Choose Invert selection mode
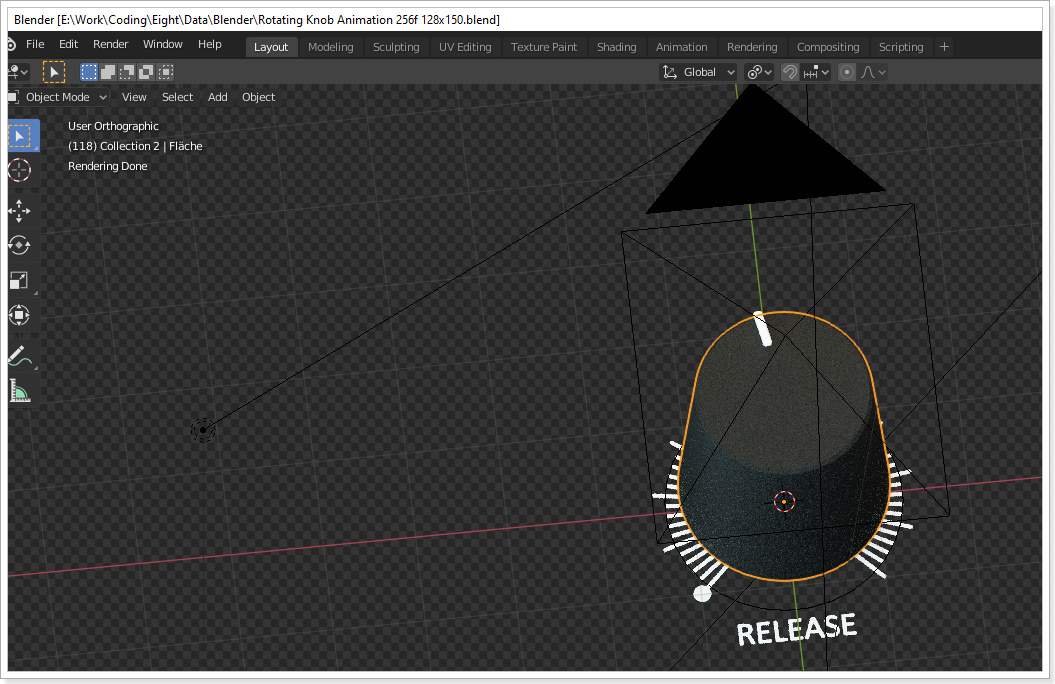 [x=146, y=72]
